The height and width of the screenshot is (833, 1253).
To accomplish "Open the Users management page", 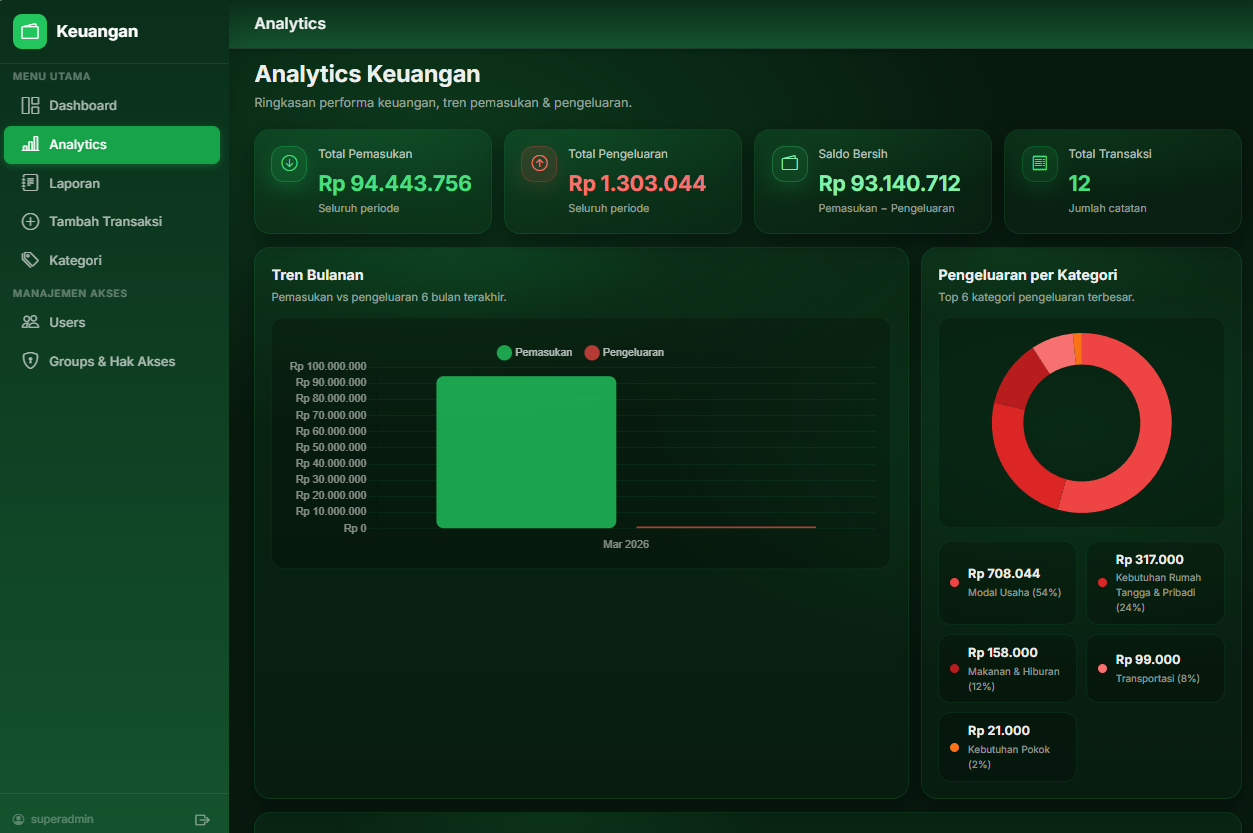I will click(x=67, y=323).
